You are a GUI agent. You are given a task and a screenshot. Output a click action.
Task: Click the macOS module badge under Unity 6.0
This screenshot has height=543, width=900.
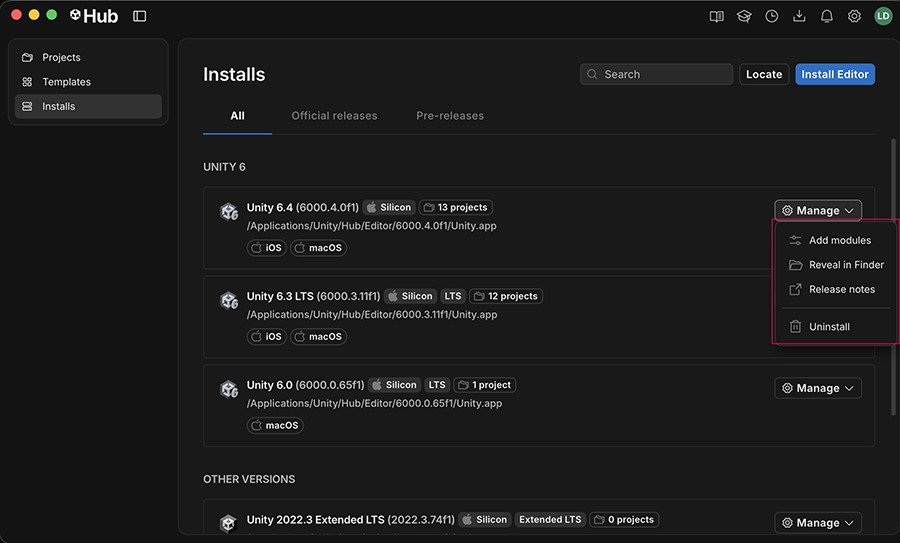pos(275,425)
